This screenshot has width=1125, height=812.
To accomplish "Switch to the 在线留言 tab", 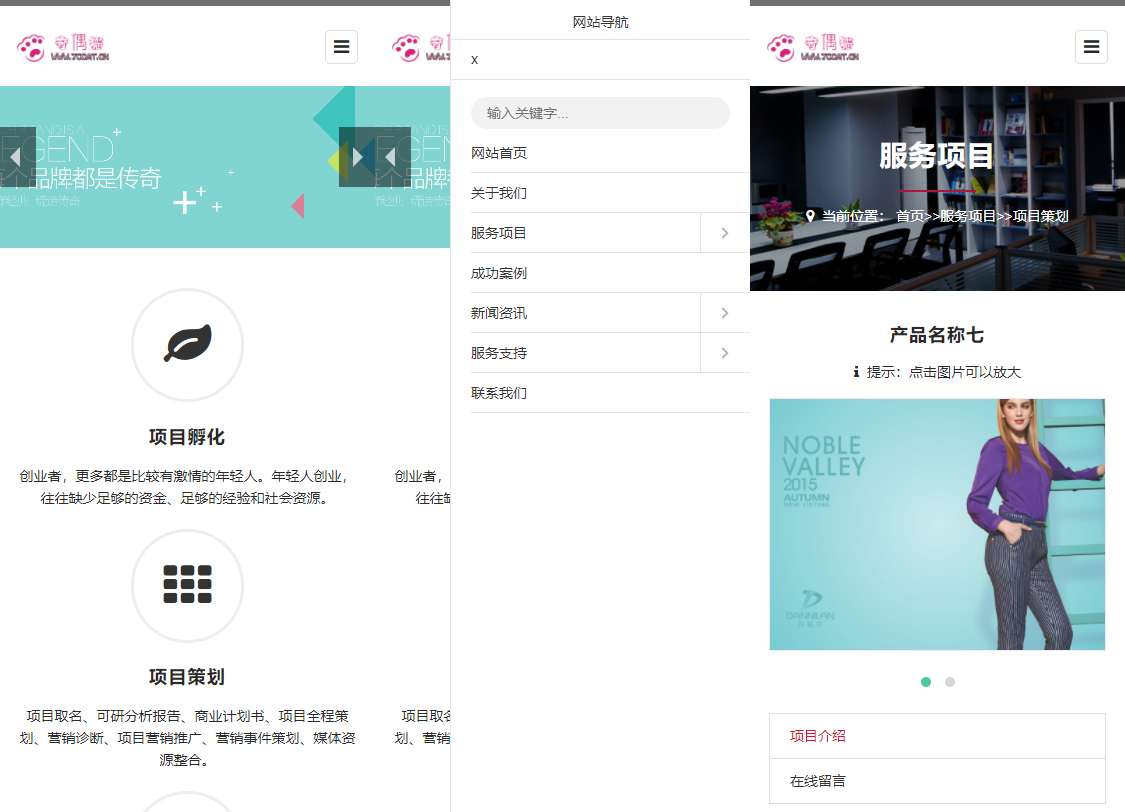I will tap(937, 781).
